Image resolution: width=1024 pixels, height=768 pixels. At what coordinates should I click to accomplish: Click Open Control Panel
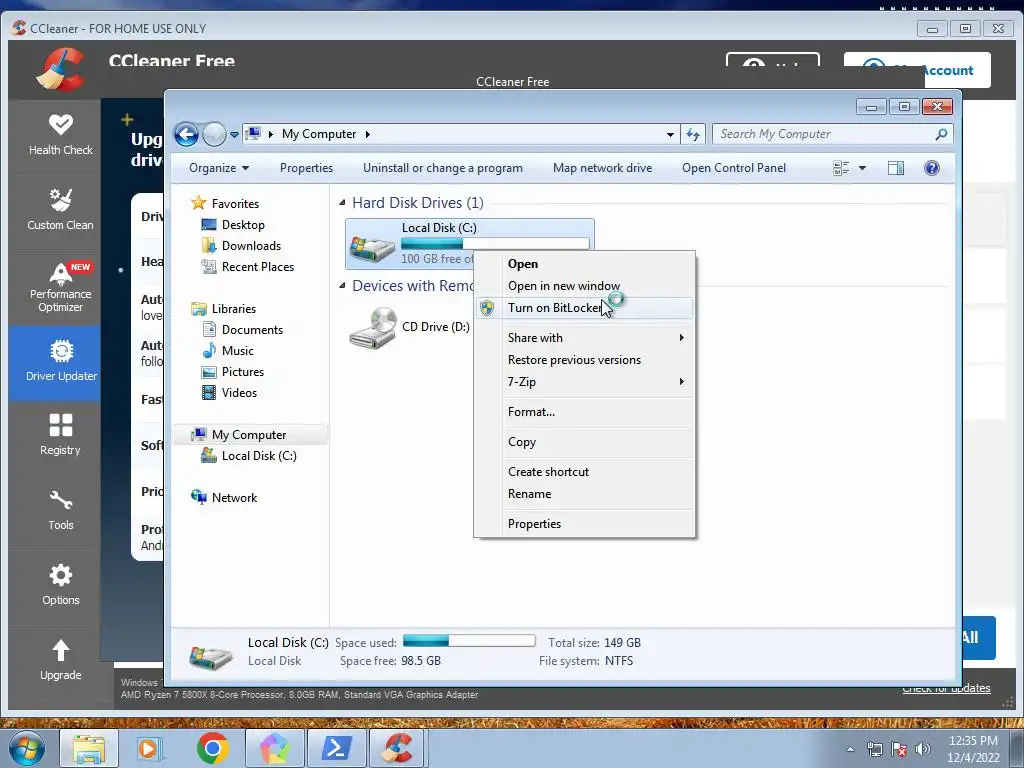pyautogui.click(x=734, y=168)
